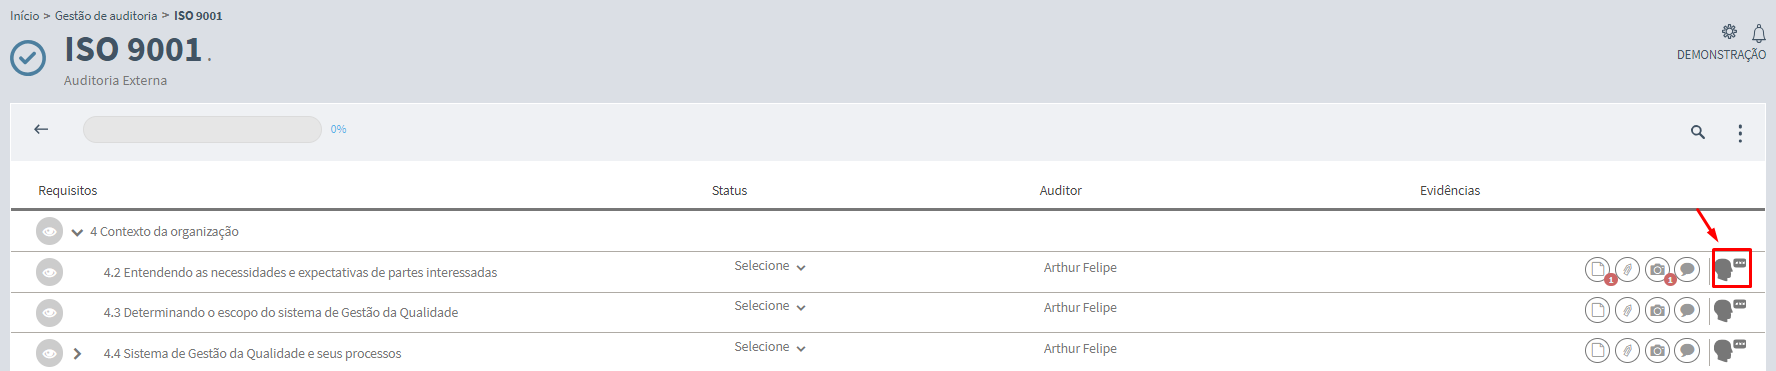Open the comment bubble icon in row 4.4
Screen dimensions: 1776x371
[1687, 350]
